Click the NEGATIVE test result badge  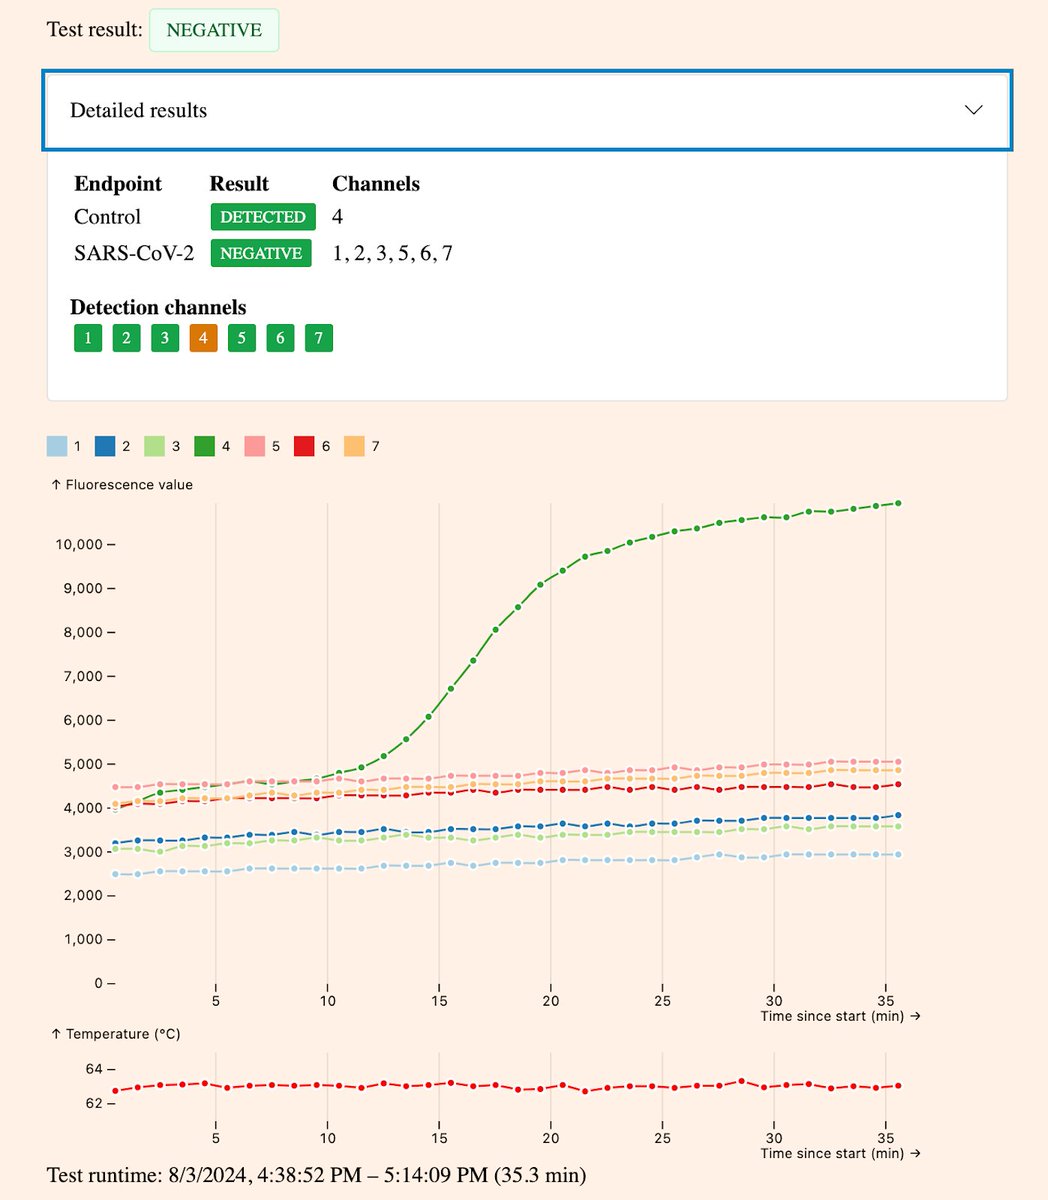tap(214, 30)
